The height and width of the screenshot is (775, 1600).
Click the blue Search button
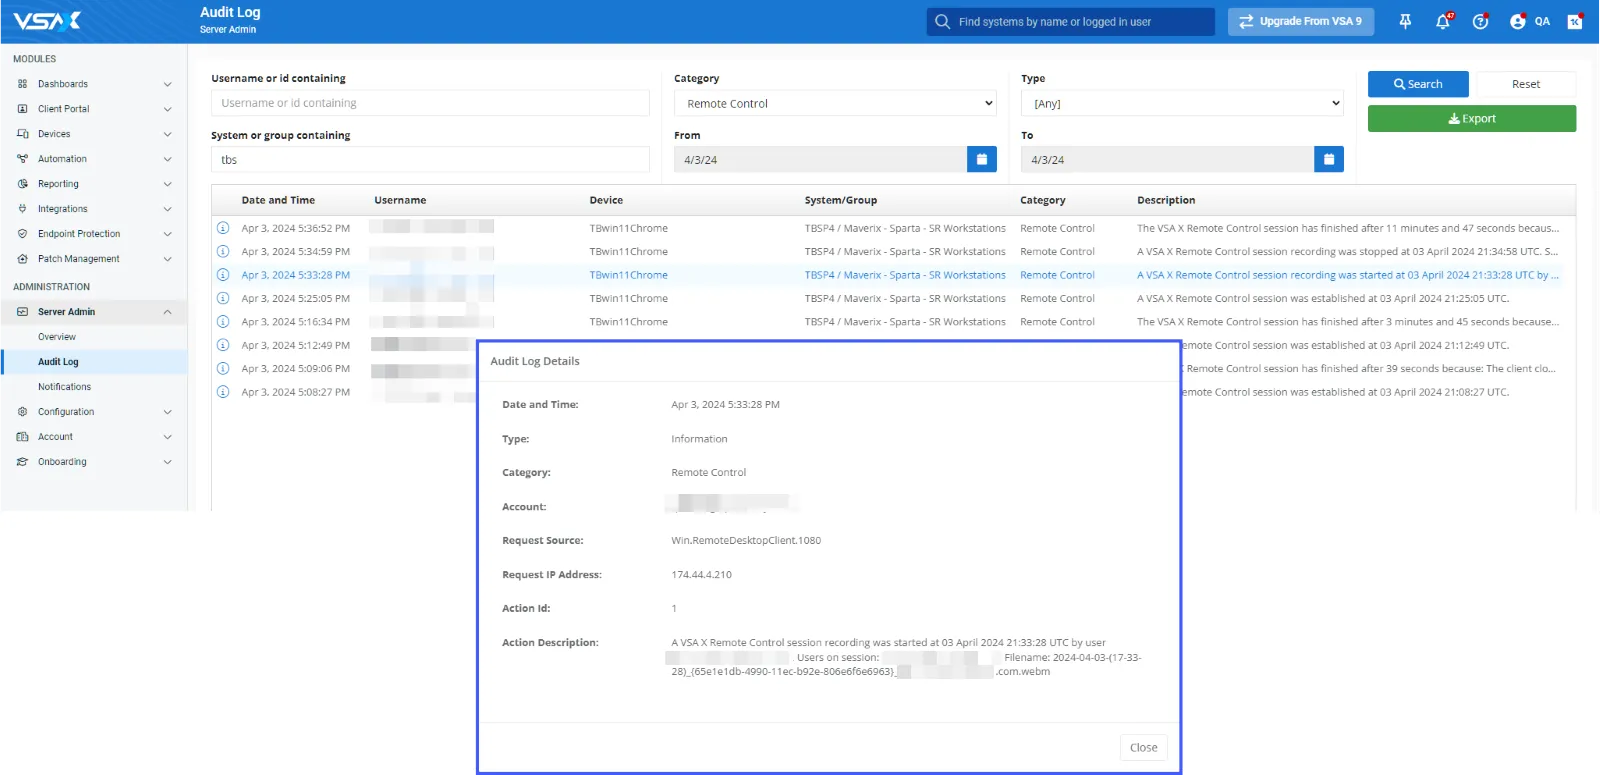coord(1417,84)
